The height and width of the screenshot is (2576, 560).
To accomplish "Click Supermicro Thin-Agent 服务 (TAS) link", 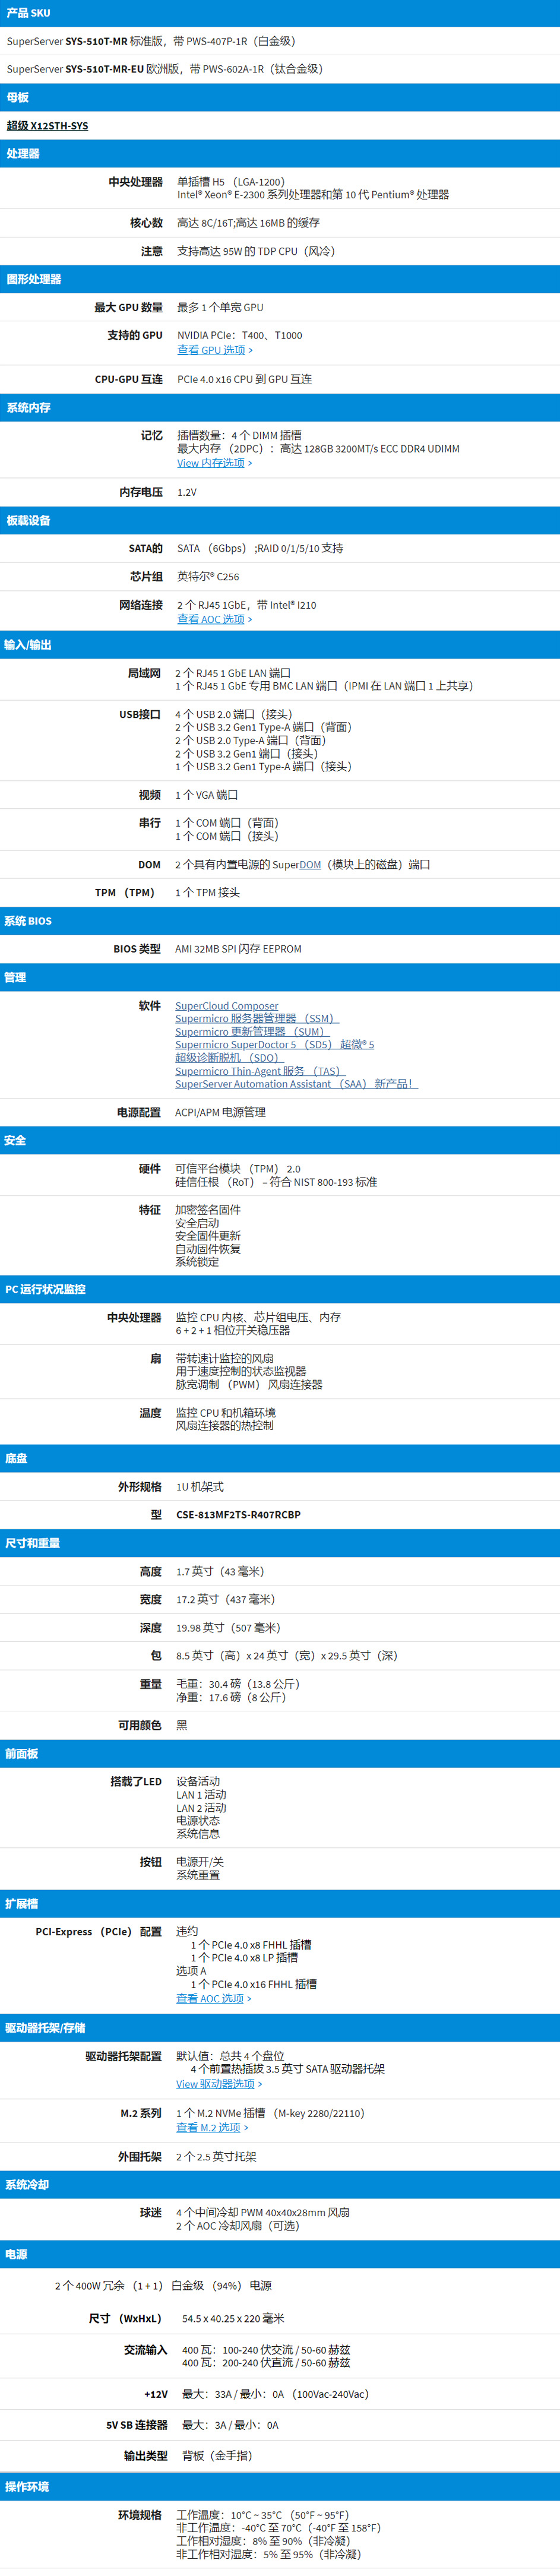I will [258, 1071].
